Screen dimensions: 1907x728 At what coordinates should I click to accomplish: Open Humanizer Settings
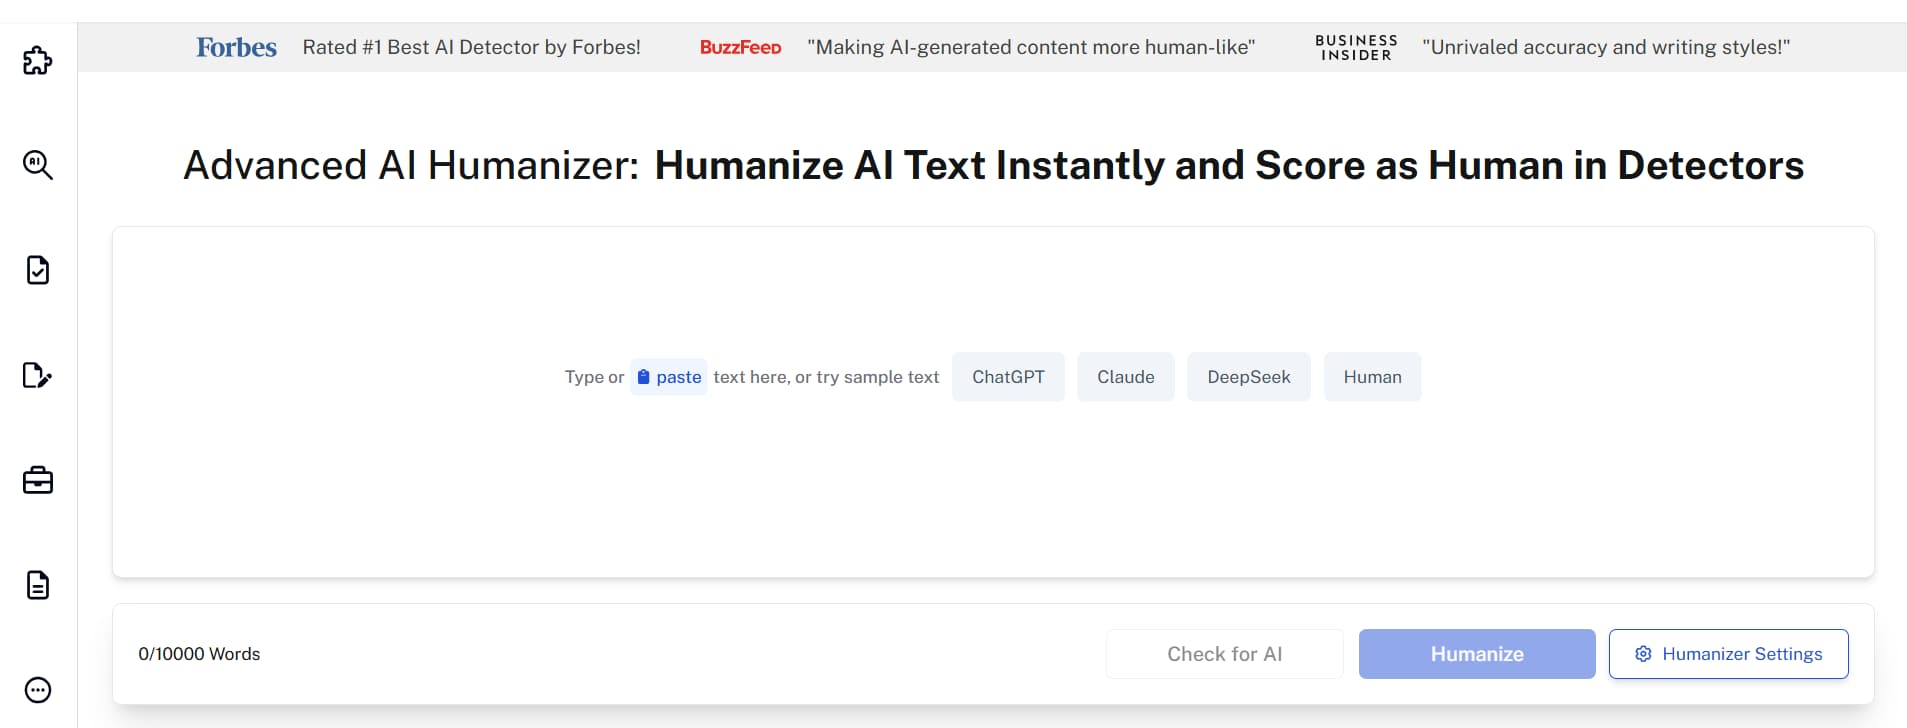(1728, 654)
